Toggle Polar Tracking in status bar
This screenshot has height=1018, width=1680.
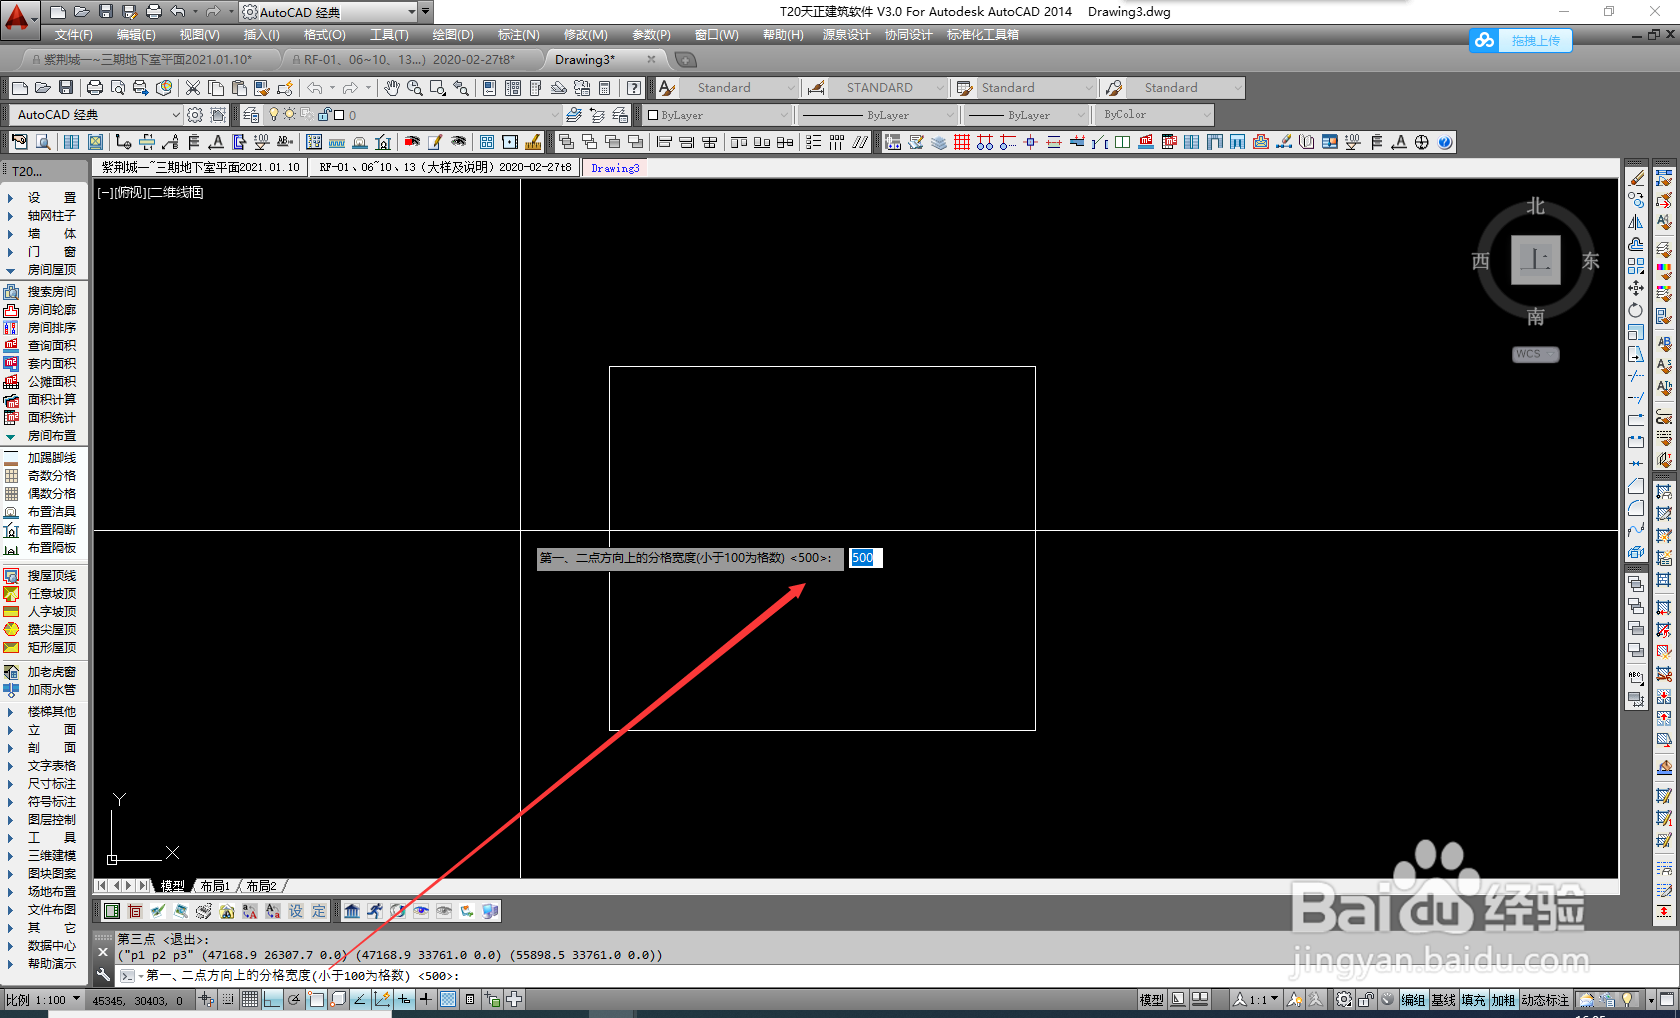294,999
